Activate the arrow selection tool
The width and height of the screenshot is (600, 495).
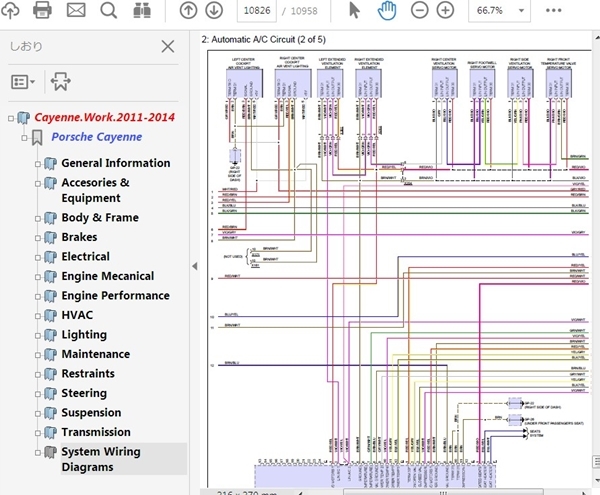coord(354,11)
